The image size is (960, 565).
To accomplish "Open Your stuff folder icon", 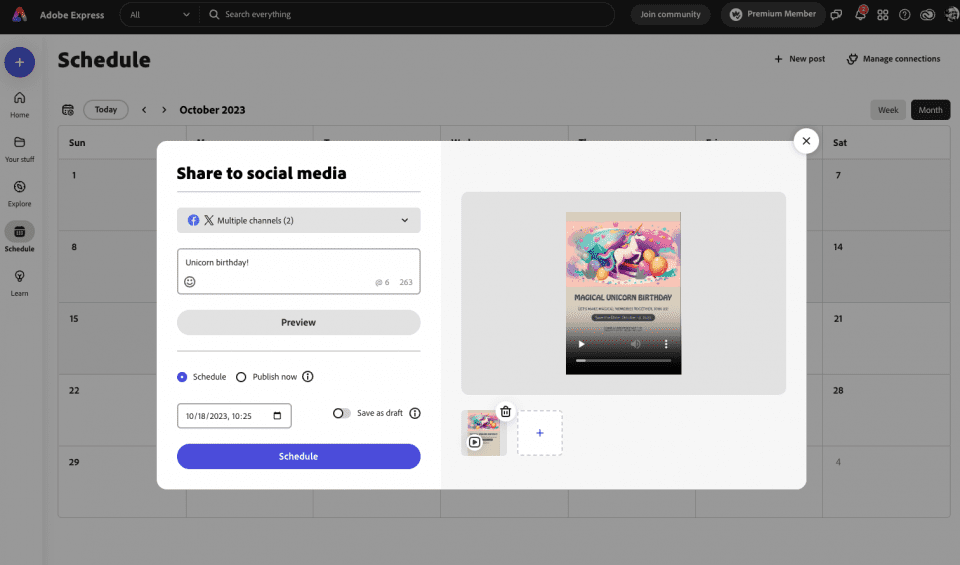I will coord(19,143).
